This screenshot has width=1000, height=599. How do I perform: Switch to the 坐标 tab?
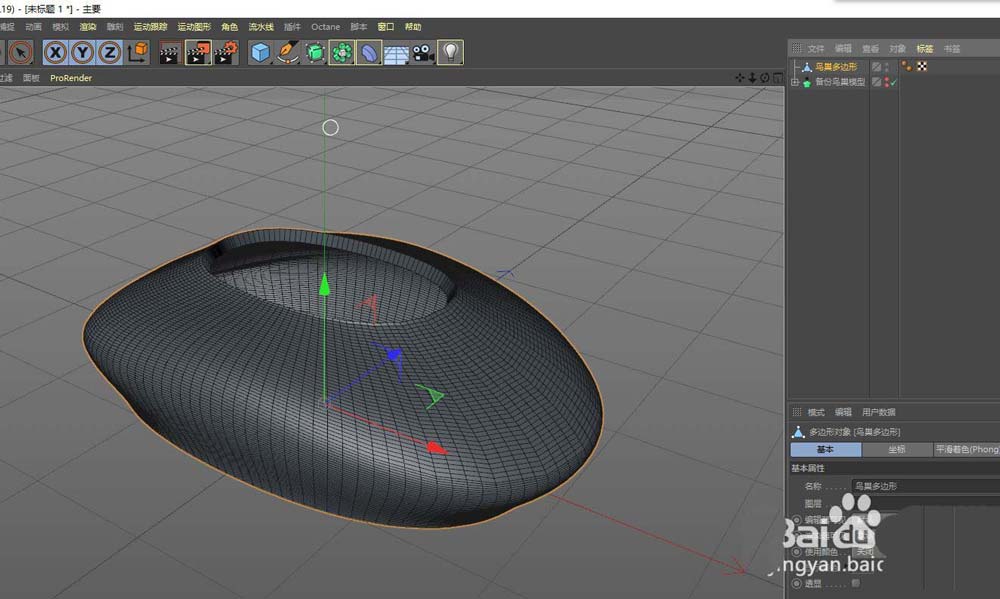coord(897,450)
